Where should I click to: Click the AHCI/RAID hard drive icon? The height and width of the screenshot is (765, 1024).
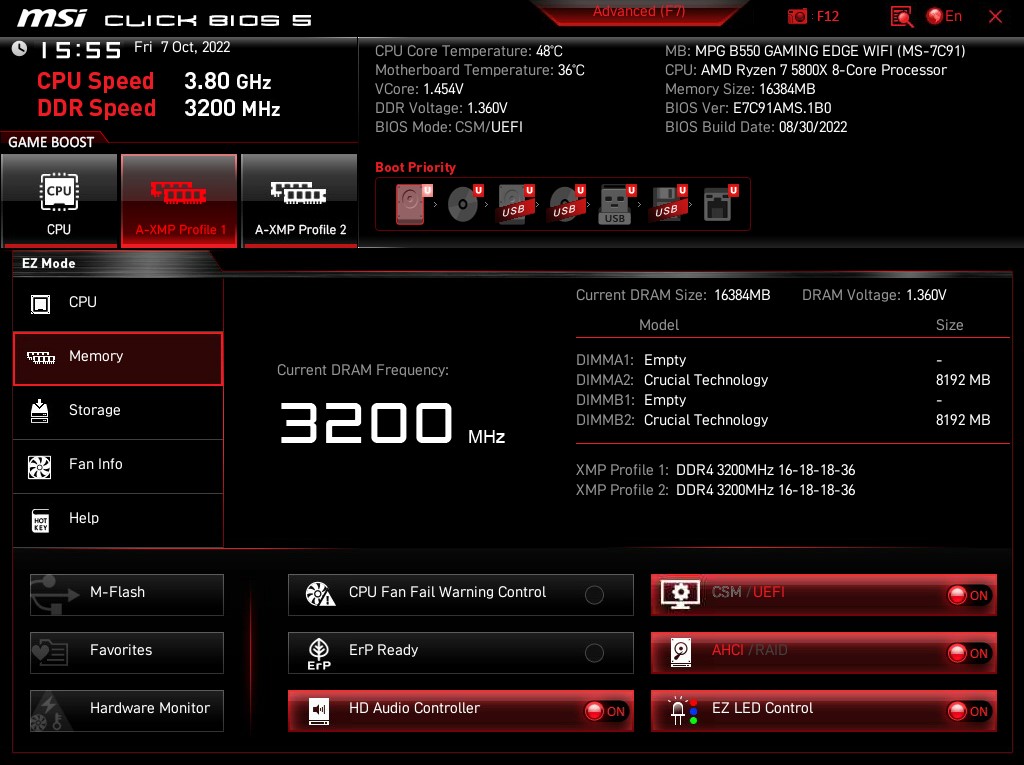(680, 653)
